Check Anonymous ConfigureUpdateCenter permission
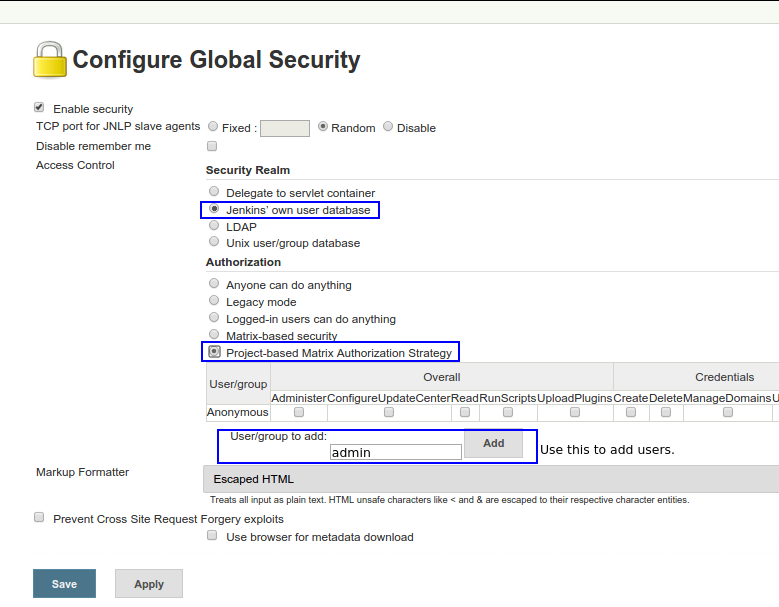Viewport: 779px width, 607px height. (x=389, y=412)
